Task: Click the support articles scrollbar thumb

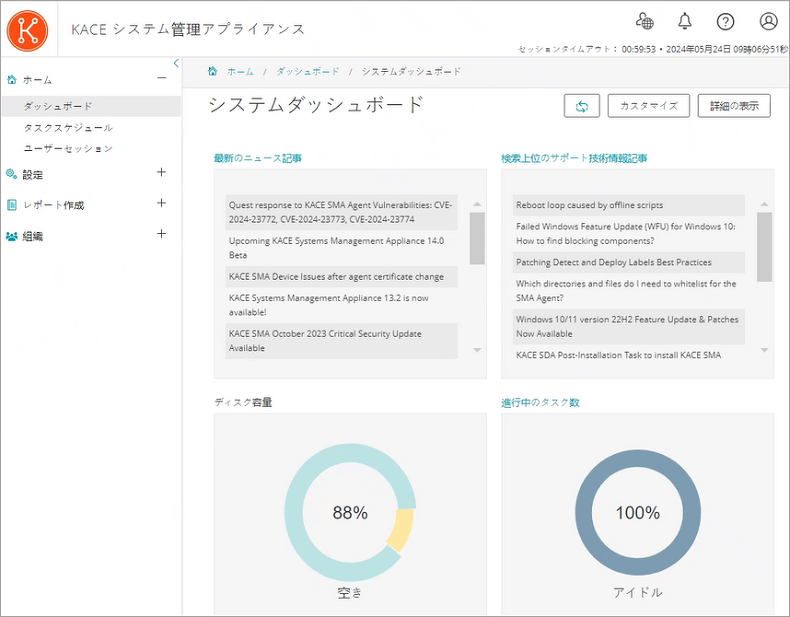Action: 764,247
